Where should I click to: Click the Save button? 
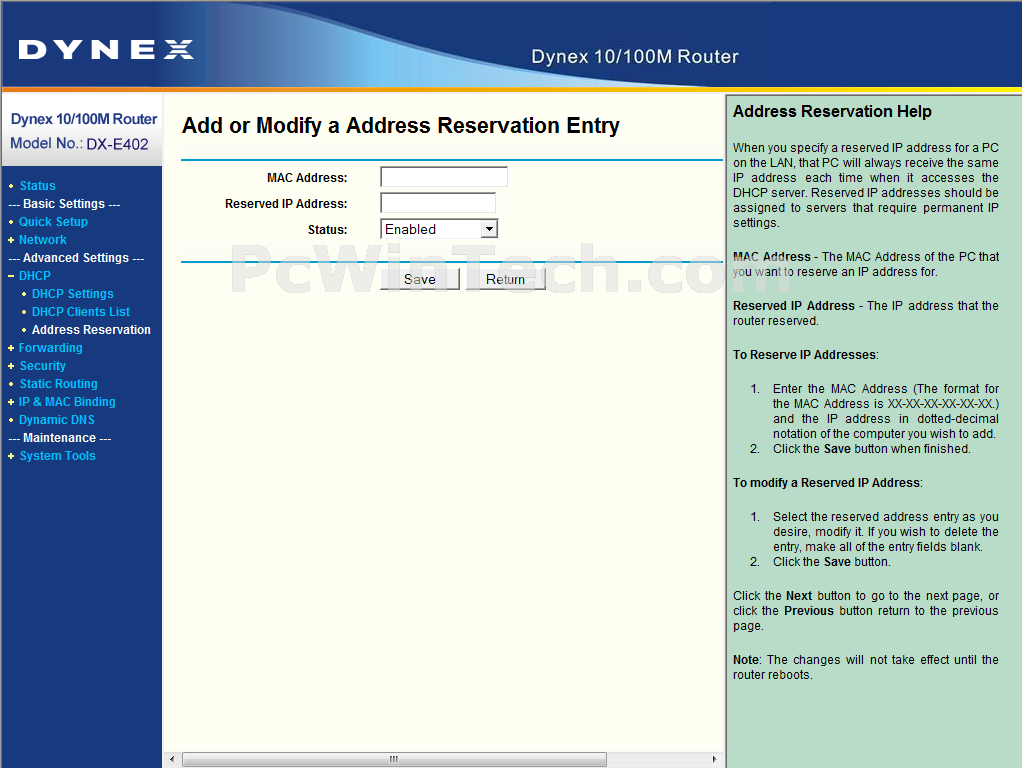tap(420, 279)
